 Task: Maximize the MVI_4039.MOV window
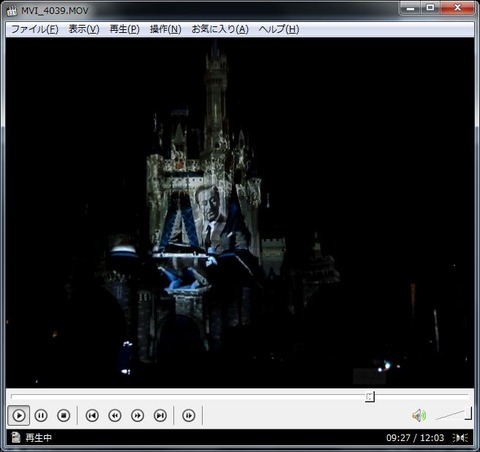430,8
